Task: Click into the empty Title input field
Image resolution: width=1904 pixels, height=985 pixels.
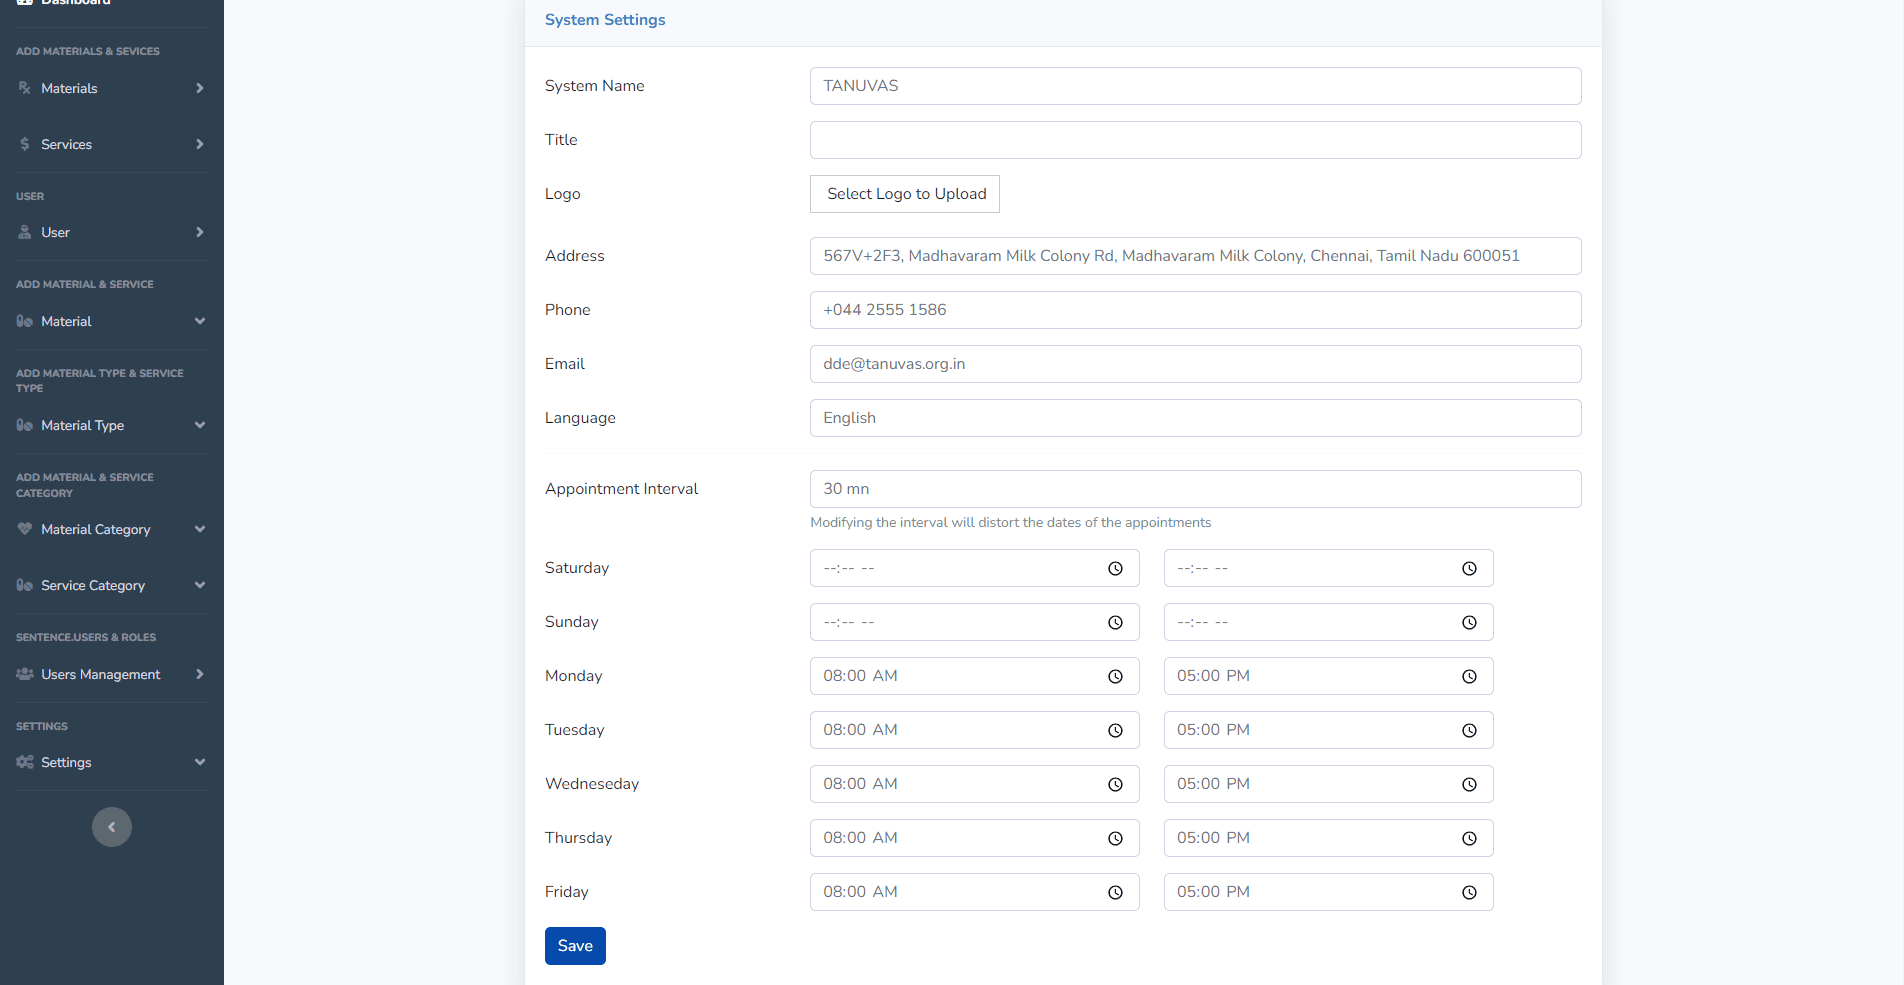Action: pos(1195,140)
